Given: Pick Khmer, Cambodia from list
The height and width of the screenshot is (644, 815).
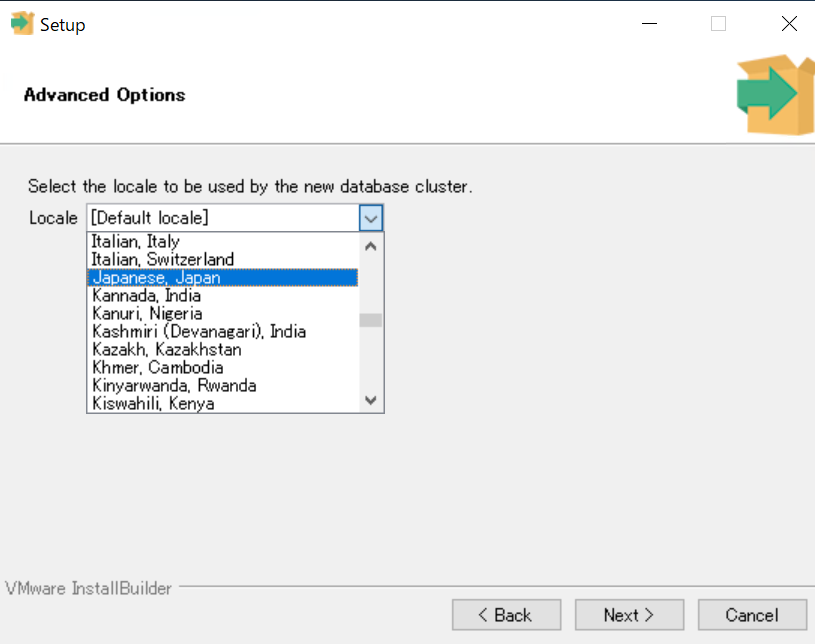Looking at the screenshot, I should [x=223, y=367].
